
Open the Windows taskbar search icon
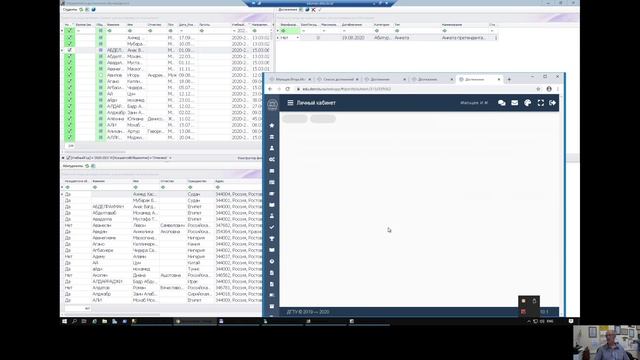click(x=74, y=322)
